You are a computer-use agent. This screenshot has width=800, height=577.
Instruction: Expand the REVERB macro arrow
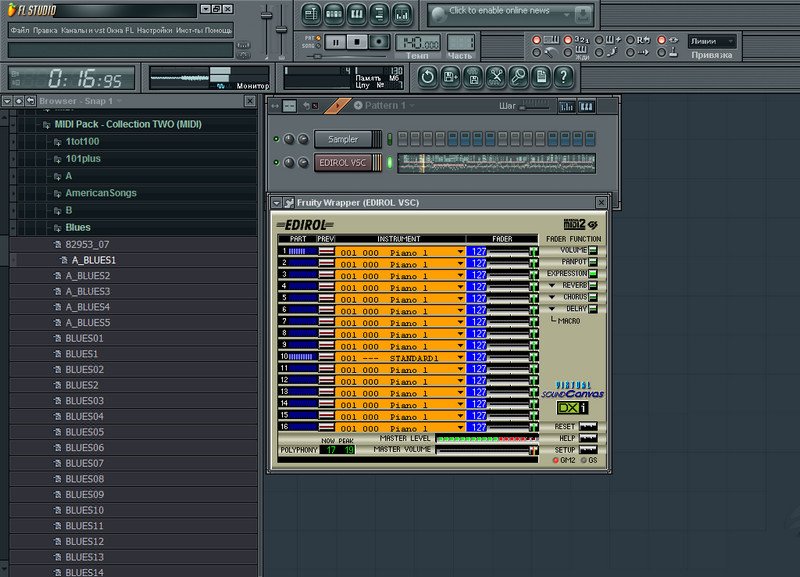click(551, 285)
